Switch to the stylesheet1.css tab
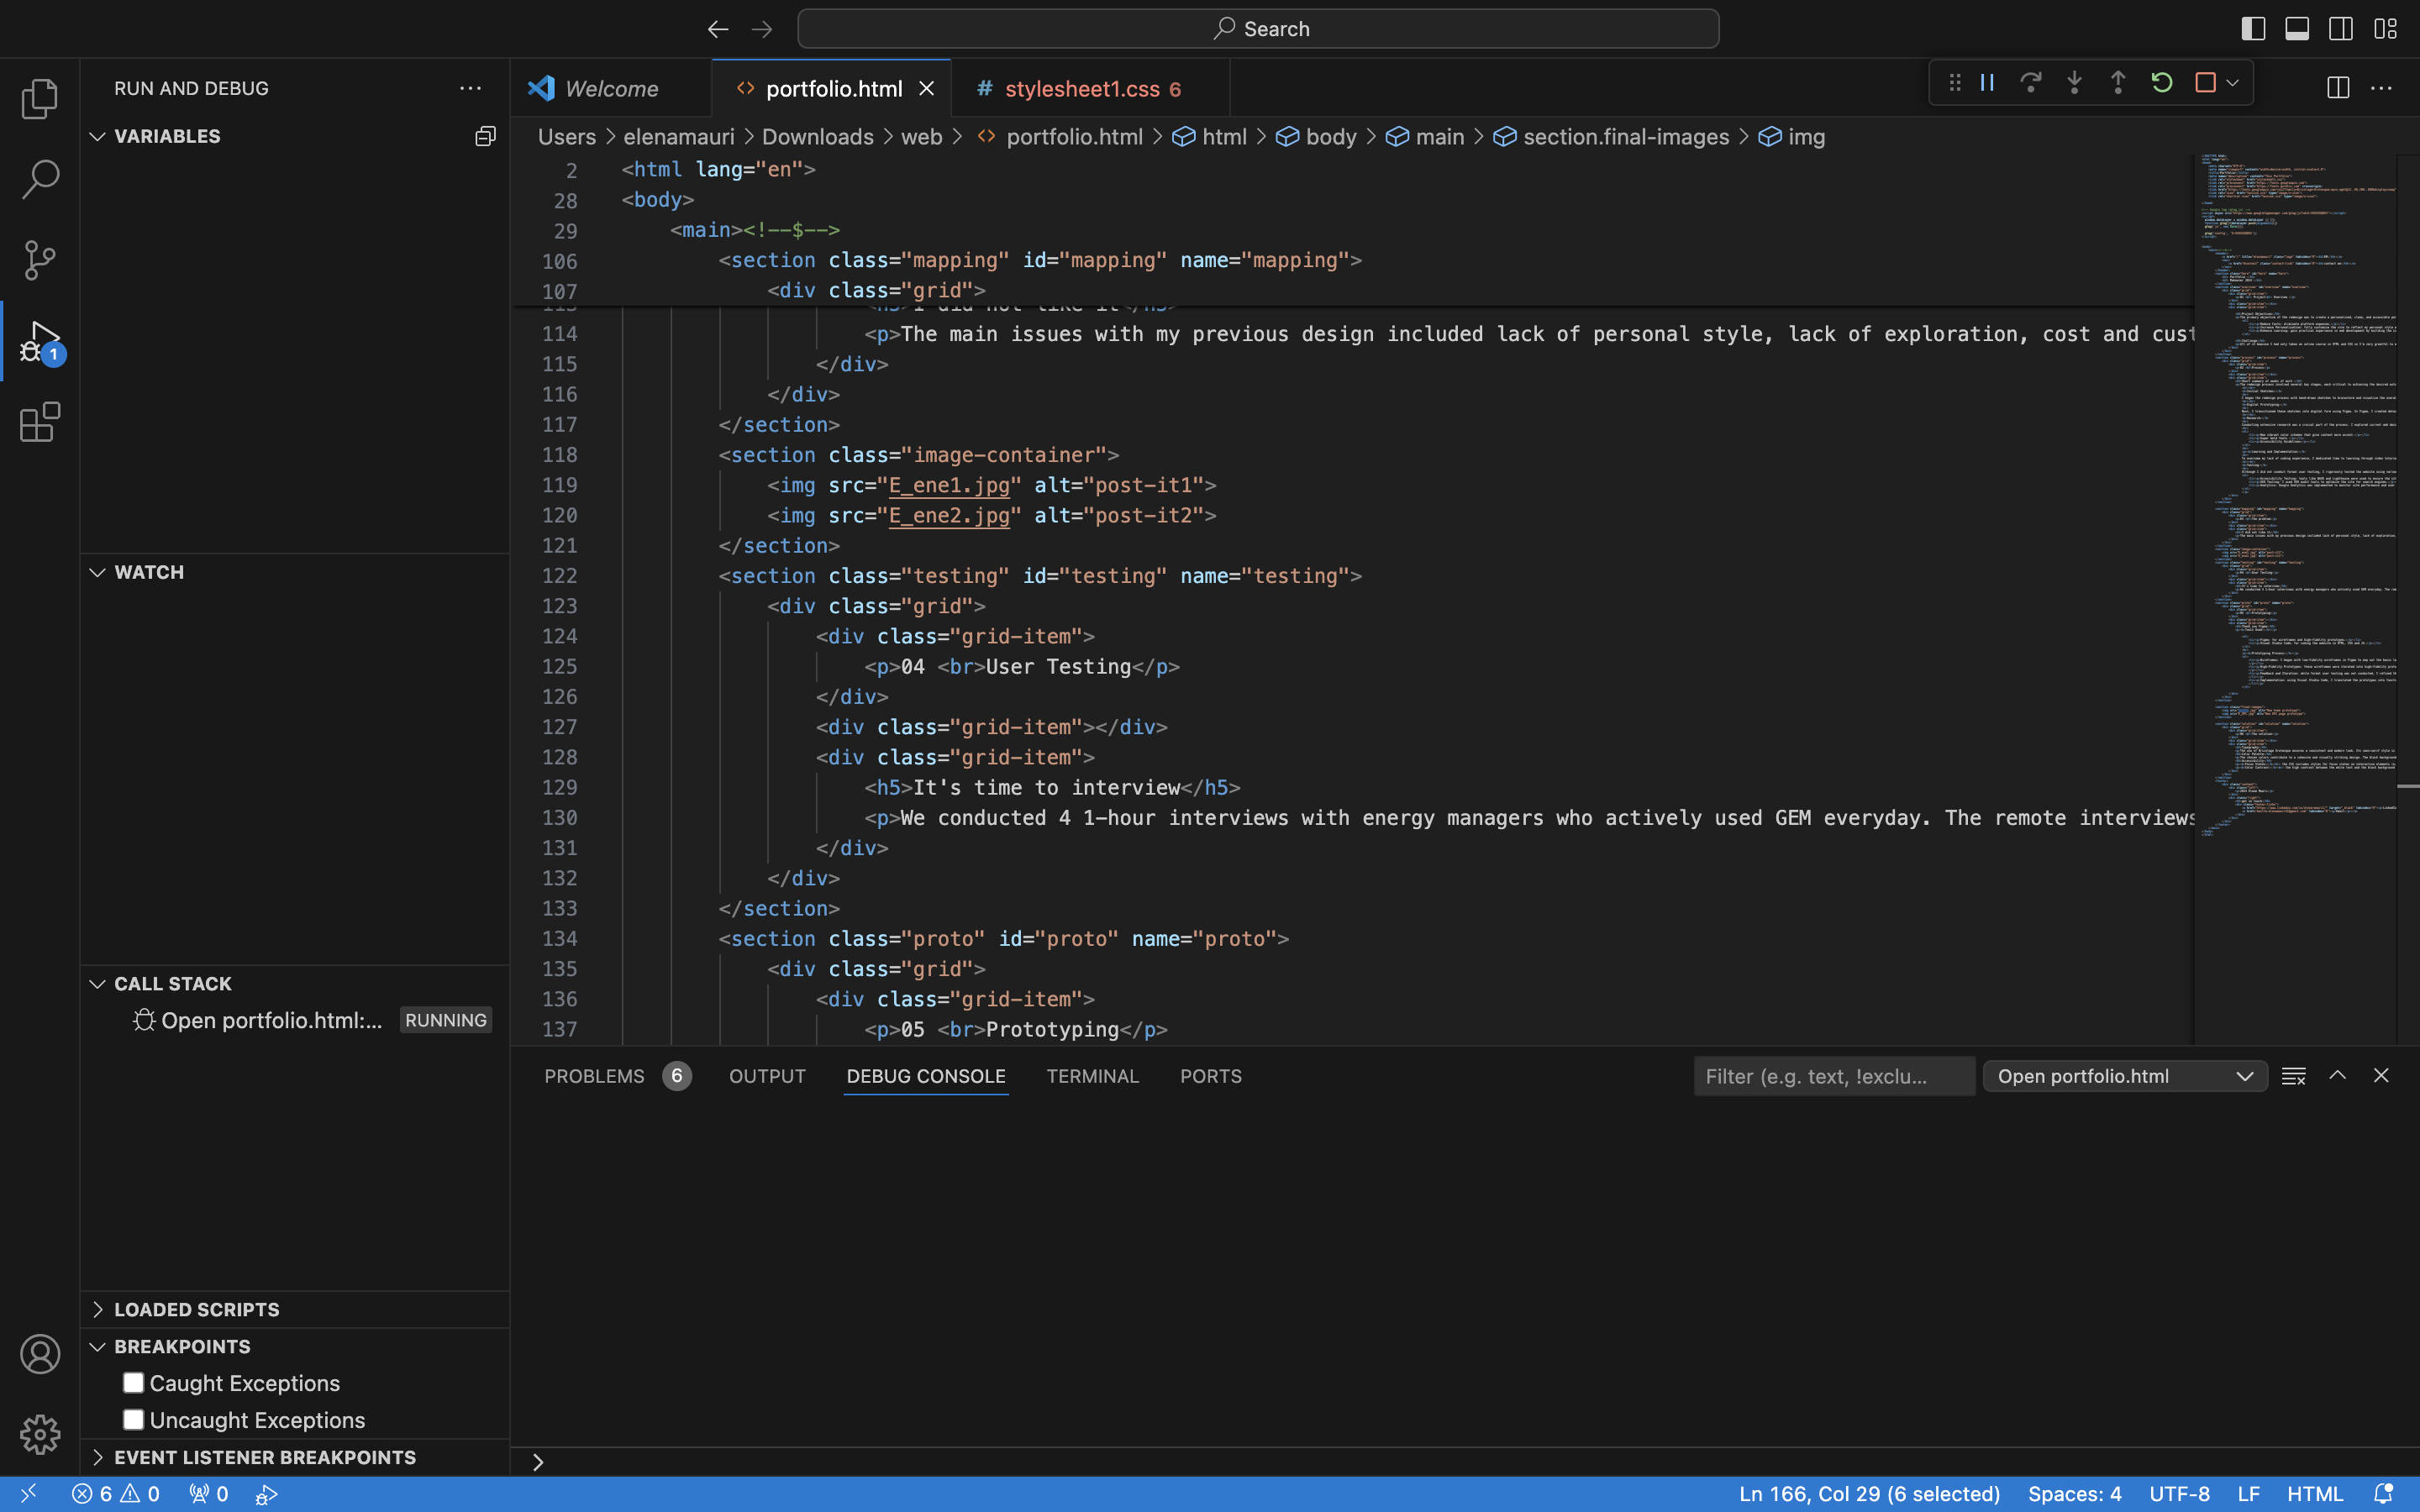The image size is (2420, 1512). coord(1091,89)
